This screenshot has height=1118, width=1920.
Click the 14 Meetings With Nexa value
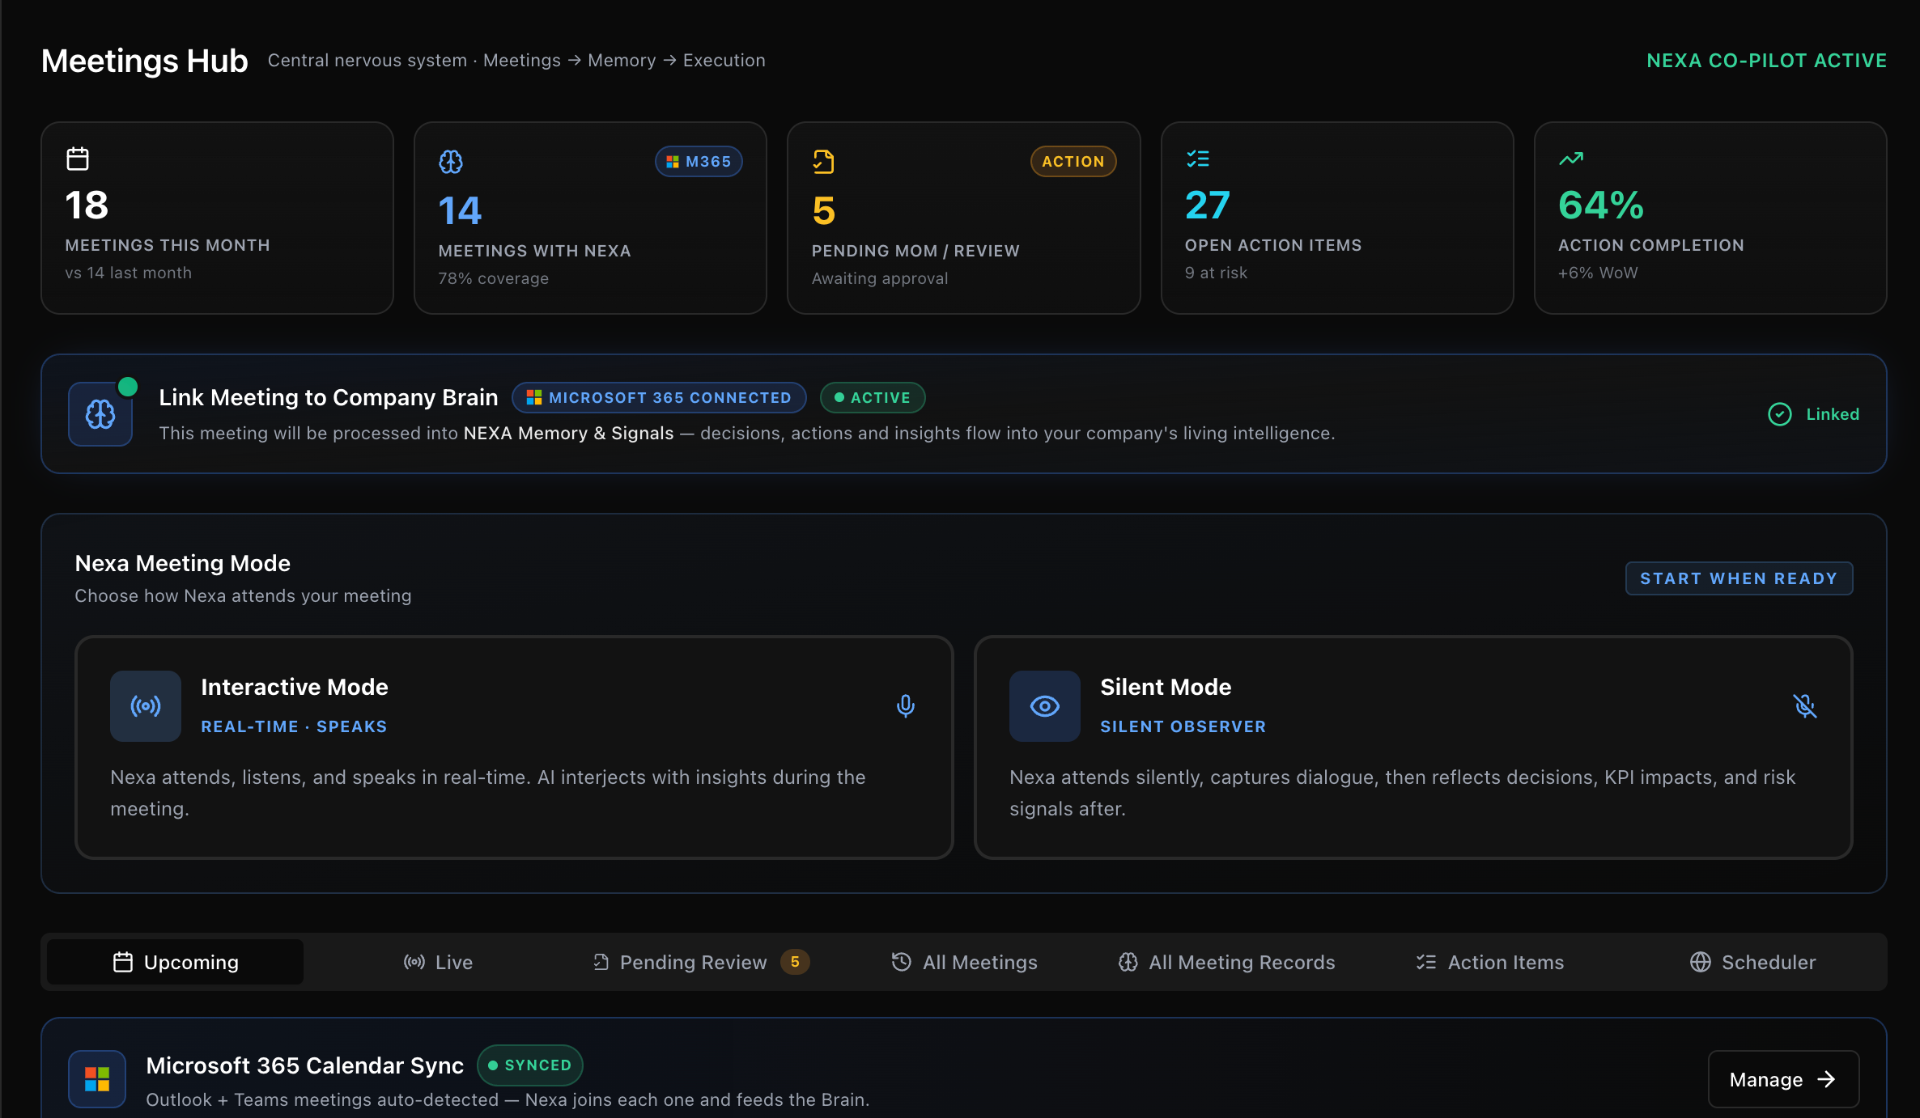(x=460, y=211)
